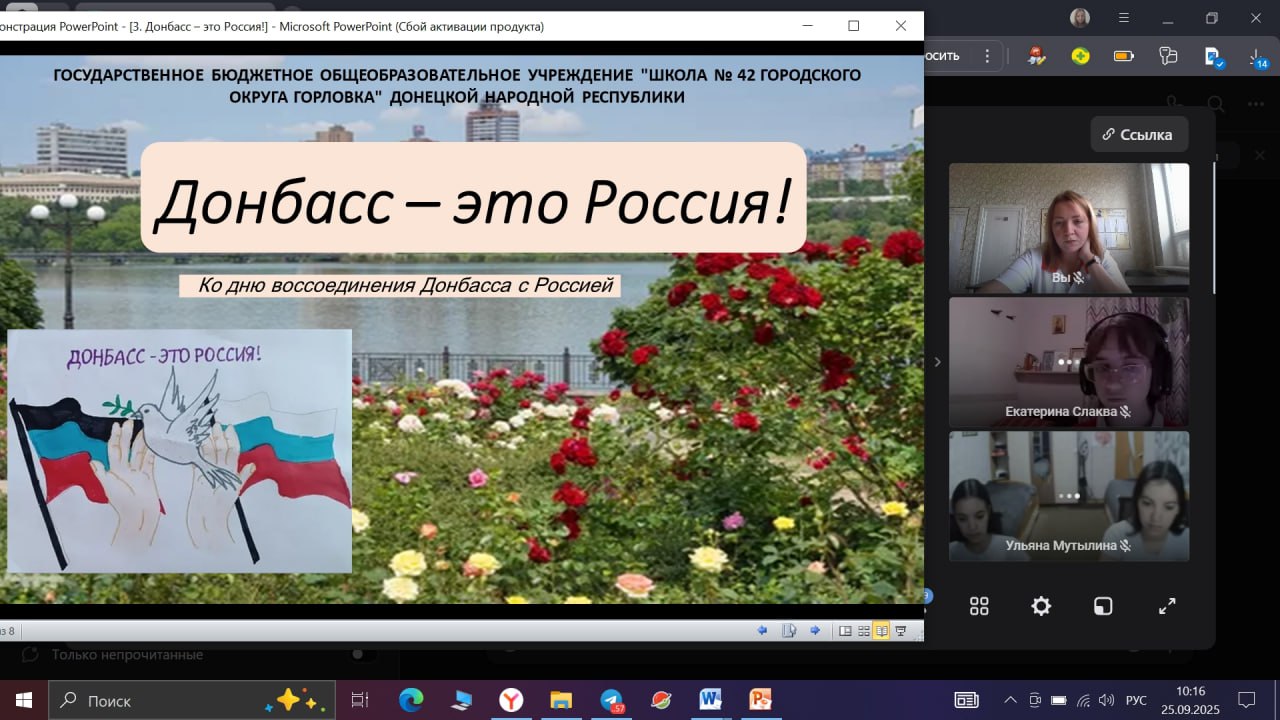Viewport: 1280px width, 720px height.
Task: Open Telegram from taskbar
Action: tap(611, 700)
